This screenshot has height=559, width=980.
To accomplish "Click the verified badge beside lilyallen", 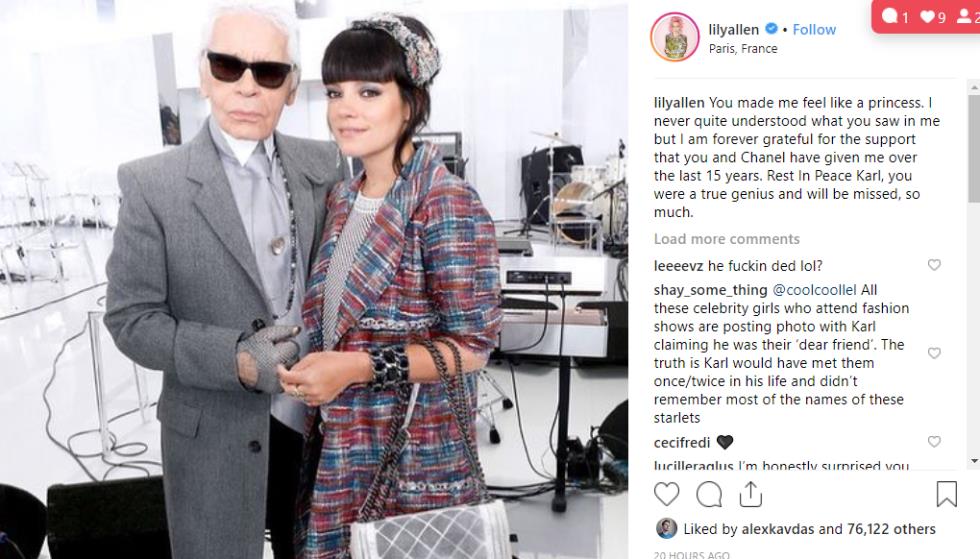I will coord(771,29).
